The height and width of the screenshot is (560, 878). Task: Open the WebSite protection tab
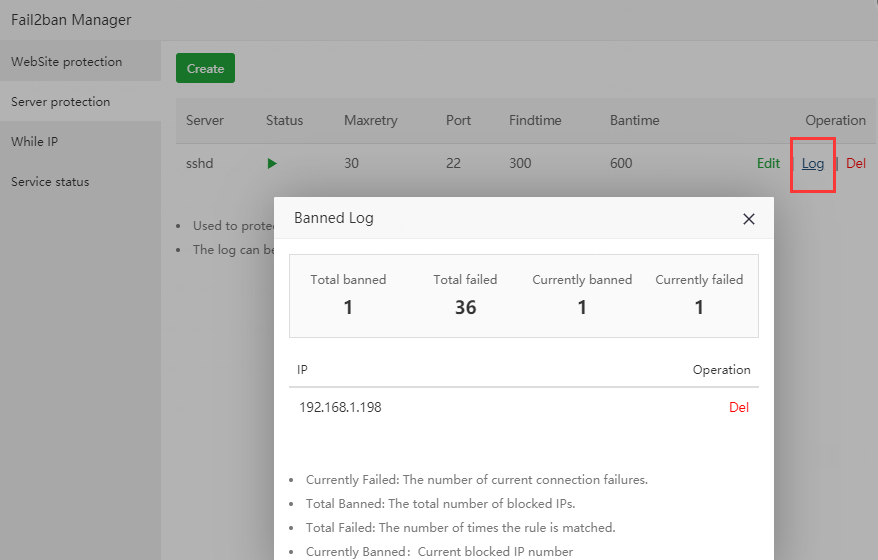[66, 62]
